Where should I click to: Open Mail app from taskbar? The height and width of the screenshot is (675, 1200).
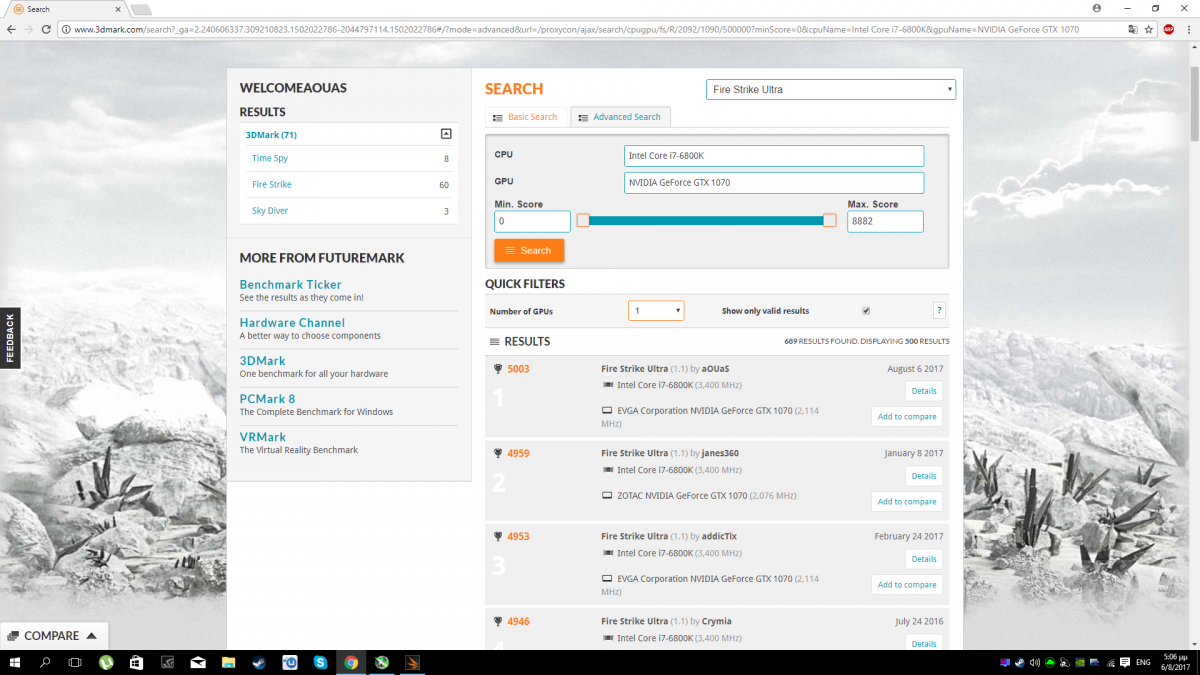coord(198,662)
